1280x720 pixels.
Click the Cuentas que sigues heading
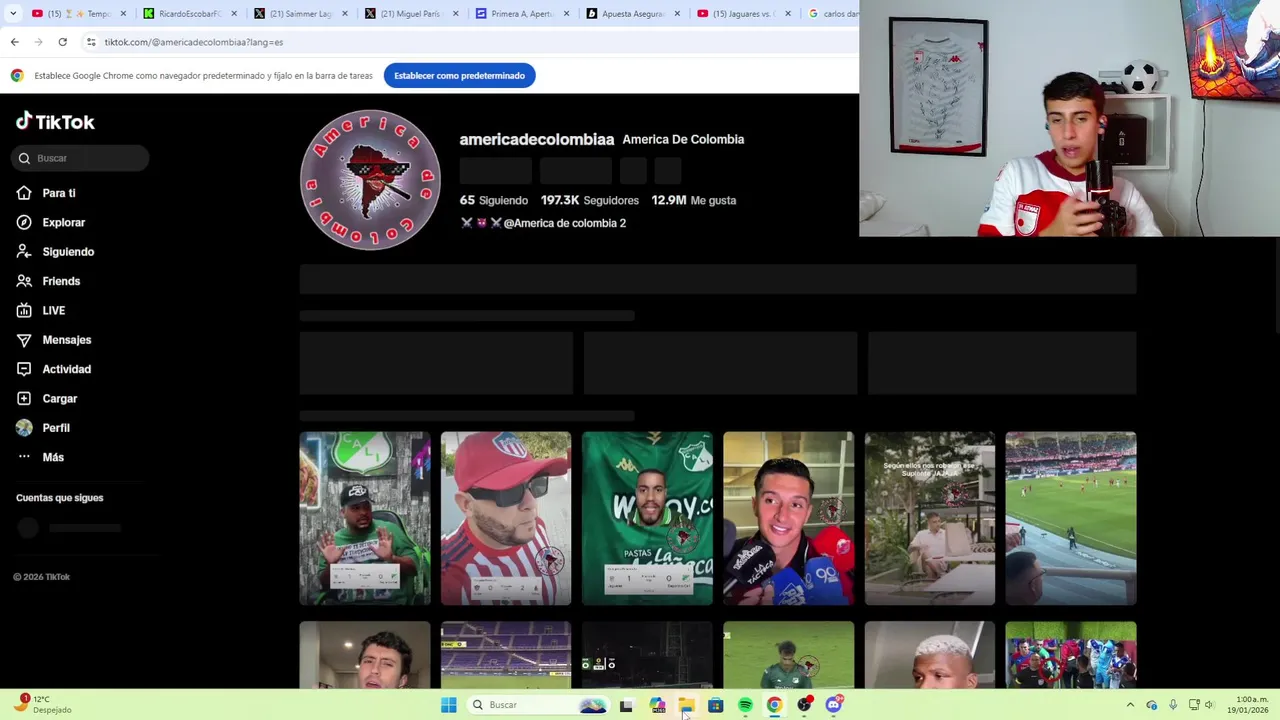pos(59,498)
